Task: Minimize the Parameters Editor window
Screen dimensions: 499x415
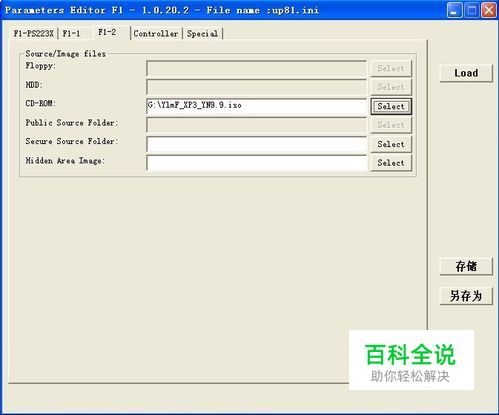Action: click(454, 10)
